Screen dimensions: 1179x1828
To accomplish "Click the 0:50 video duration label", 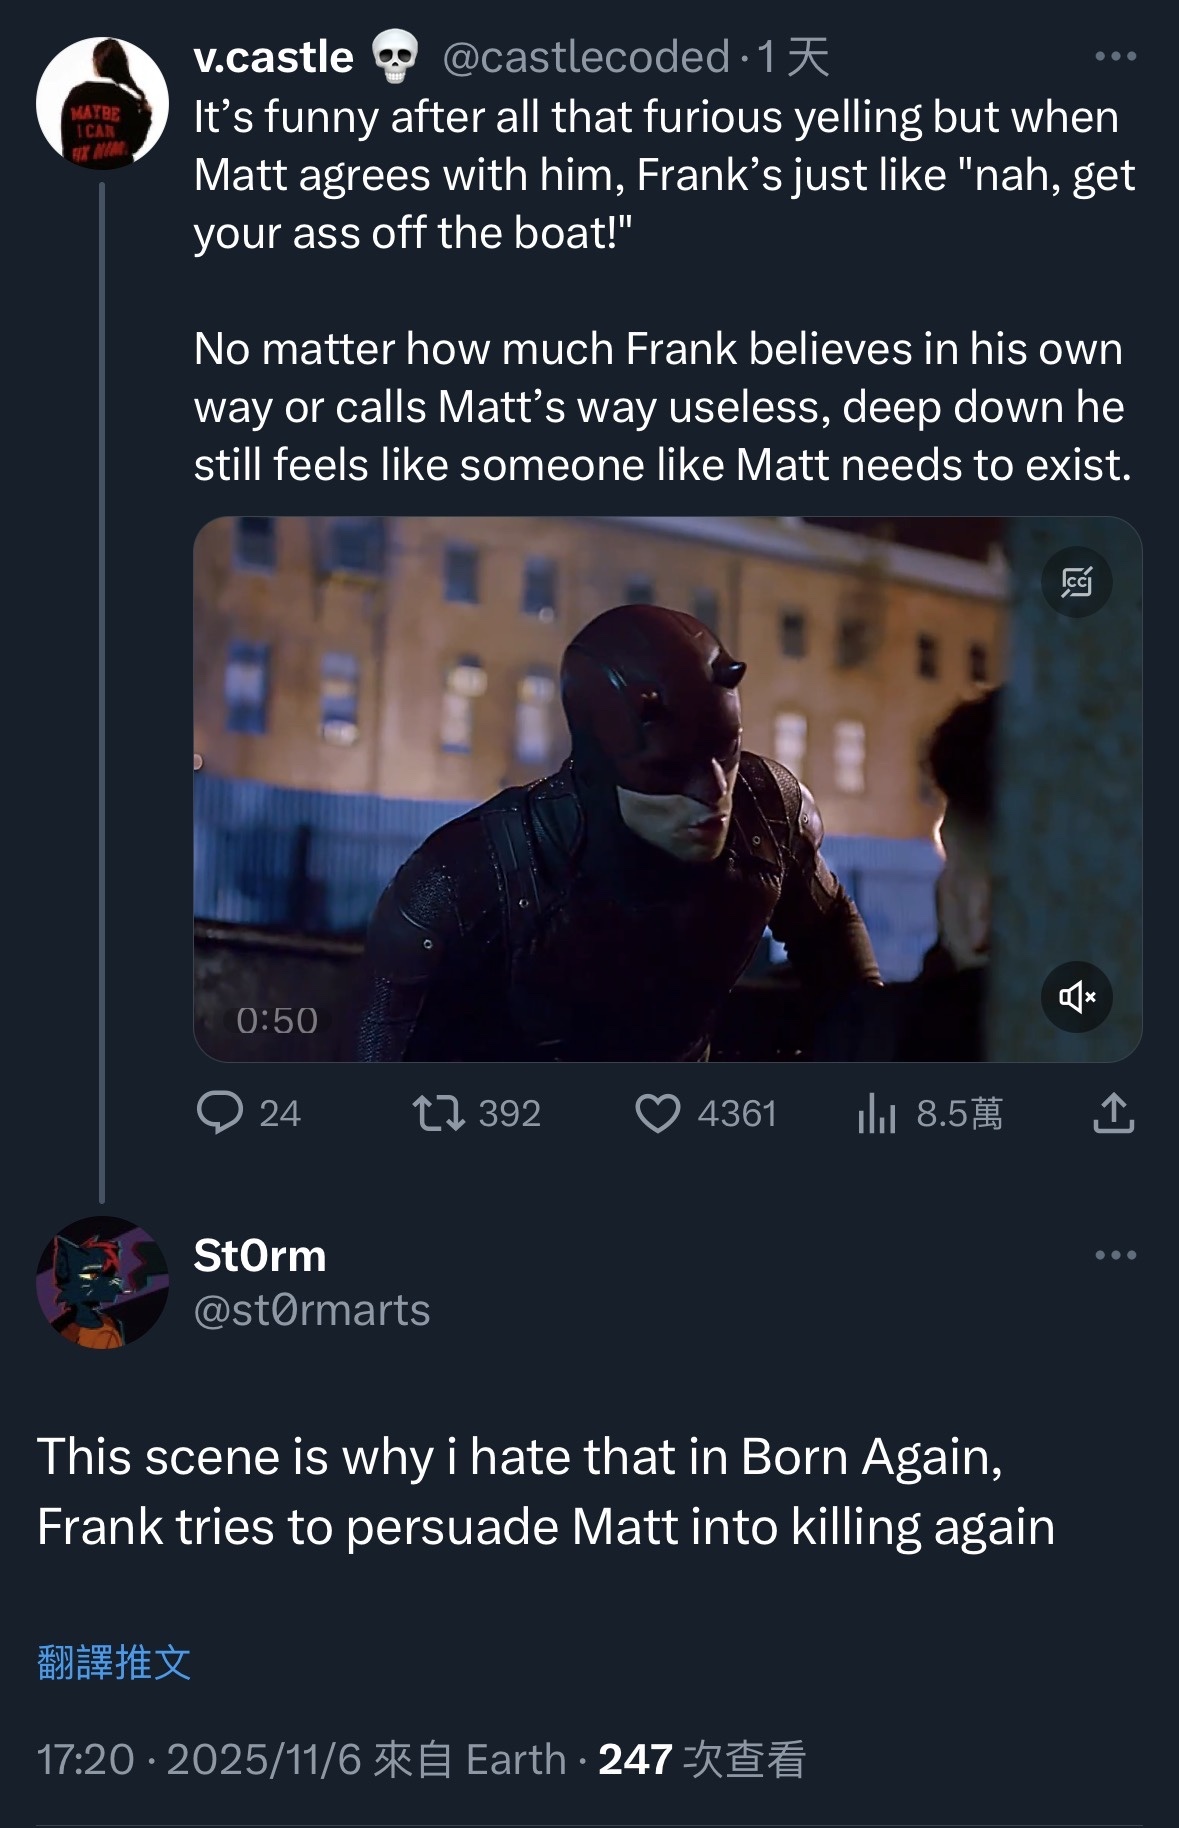I will 277,1020.
